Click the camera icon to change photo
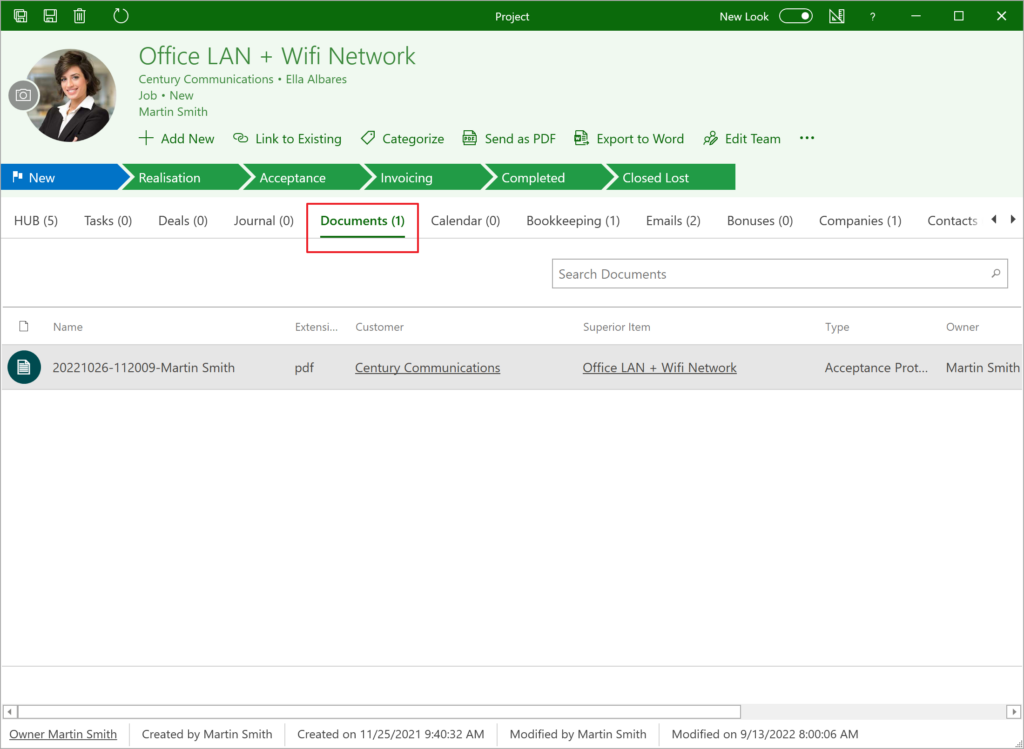 point(24,95)
